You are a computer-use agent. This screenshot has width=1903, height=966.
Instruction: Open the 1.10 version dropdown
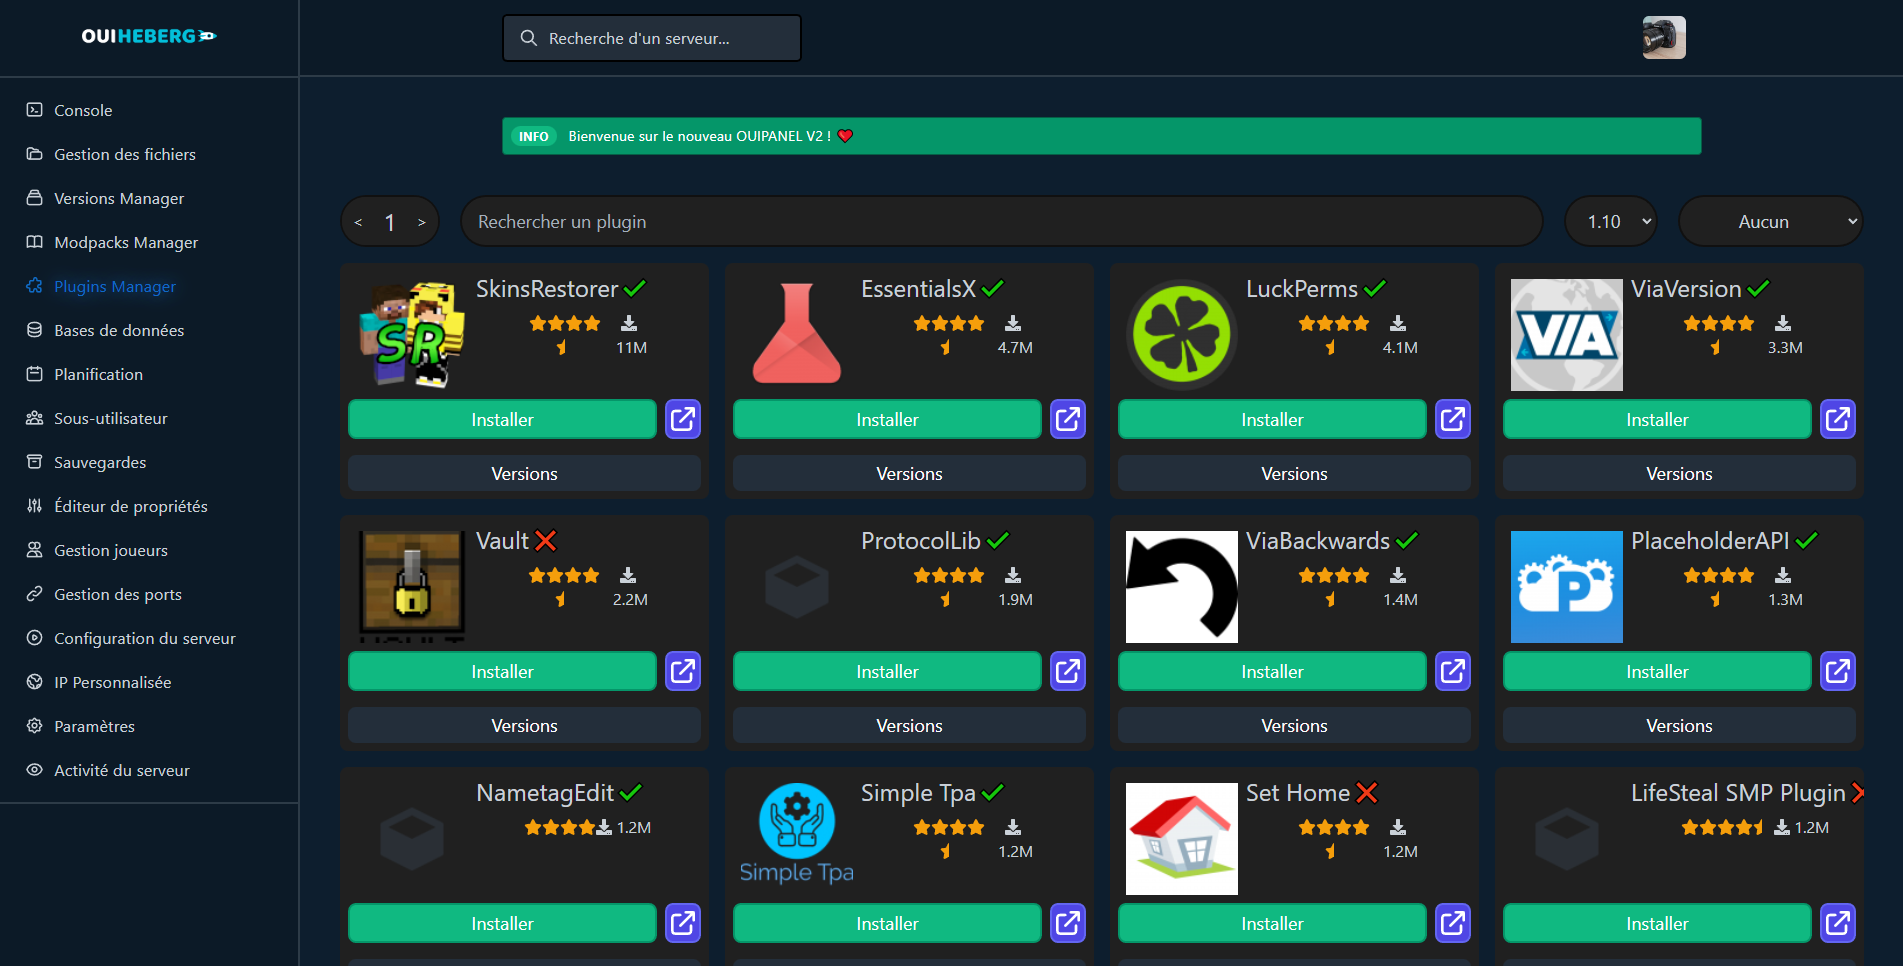point(1611,221)
